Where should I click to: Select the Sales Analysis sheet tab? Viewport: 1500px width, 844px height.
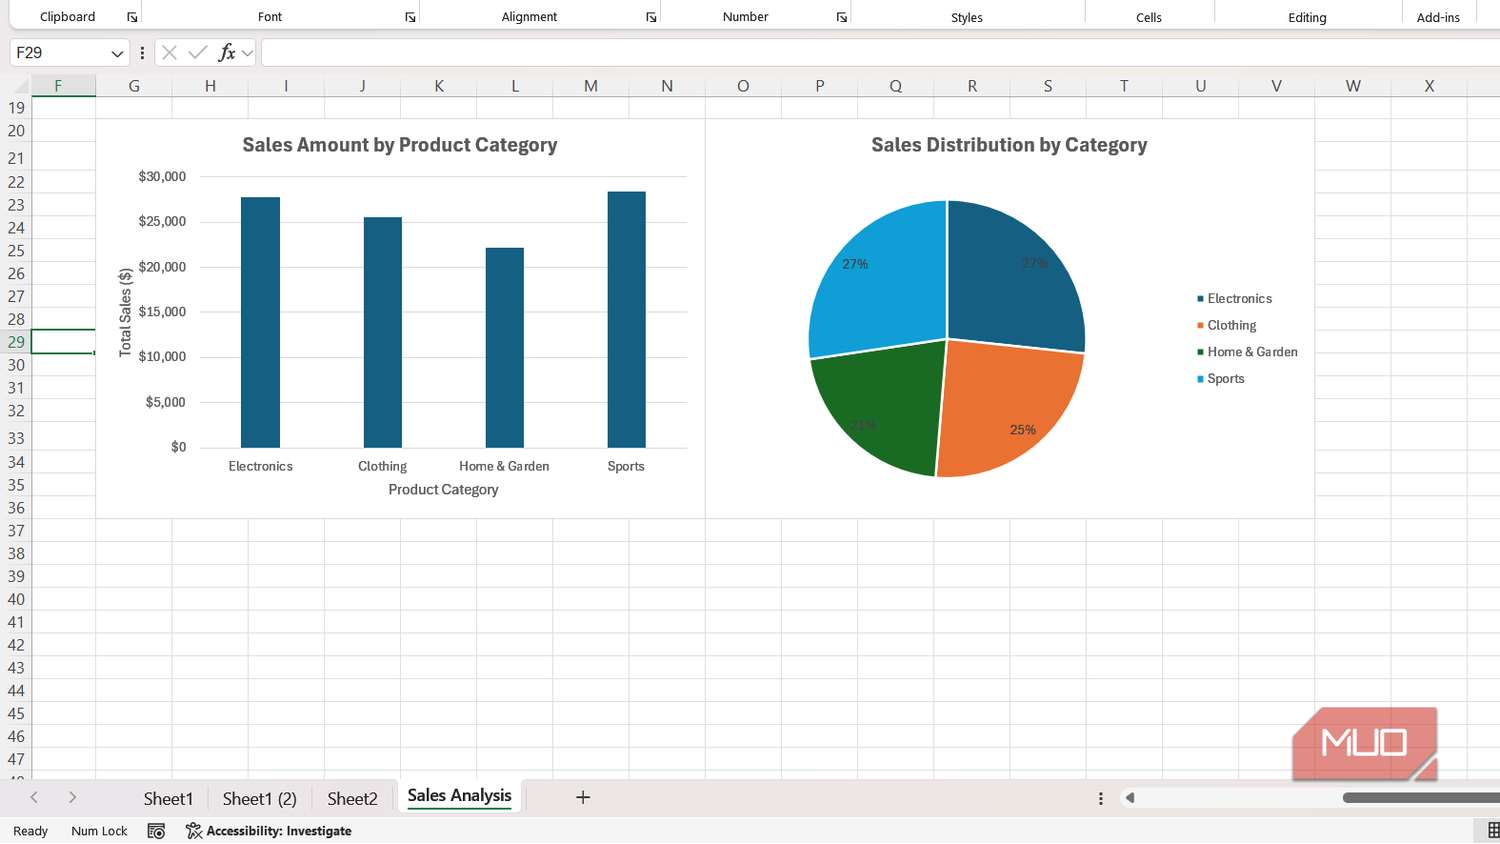pos(460,796)
